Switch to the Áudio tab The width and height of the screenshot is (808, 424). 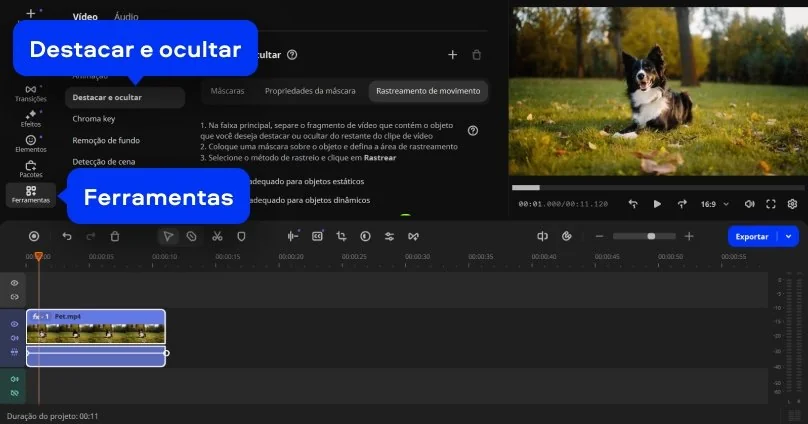pos(126,17)
